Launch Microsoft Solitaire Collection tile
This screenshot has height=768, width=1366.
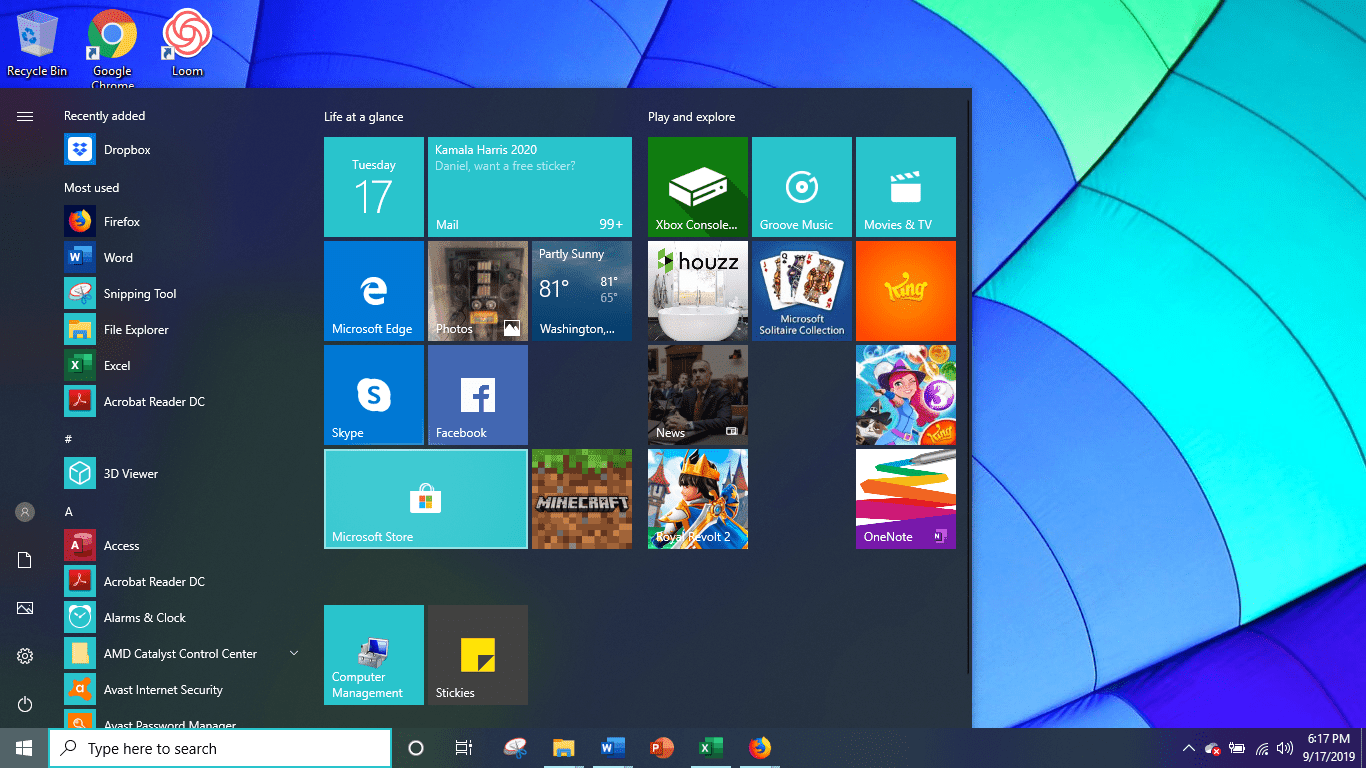click(802, 291)
